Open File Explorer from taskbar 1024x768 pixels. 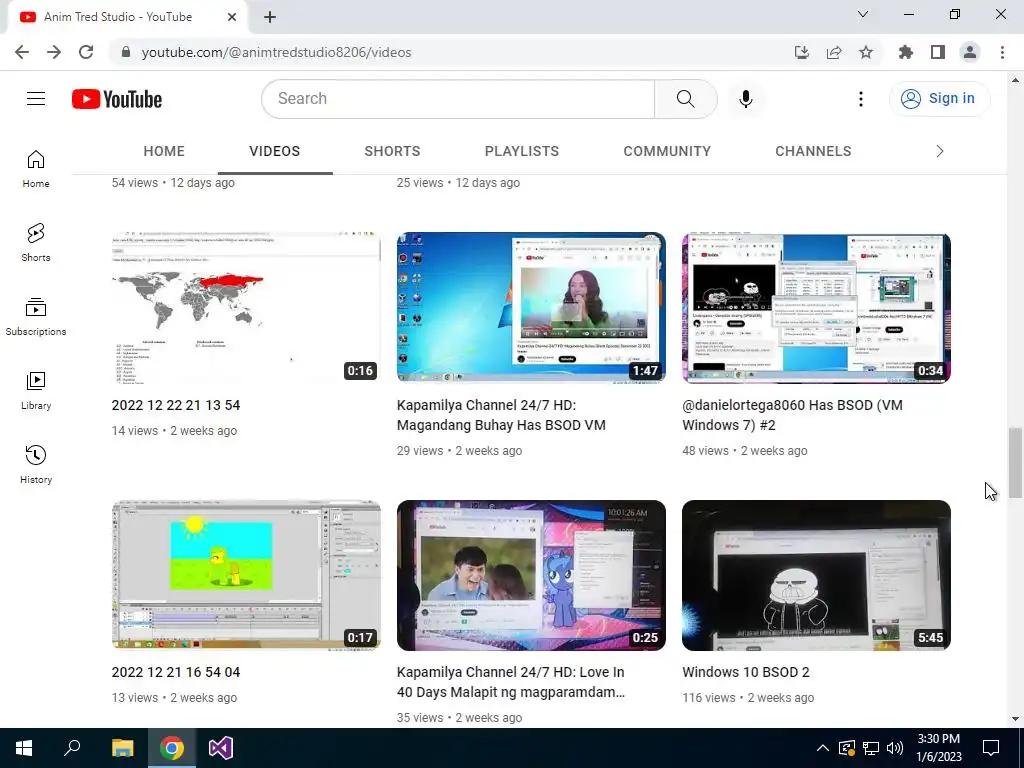click(x=122, y=748)
